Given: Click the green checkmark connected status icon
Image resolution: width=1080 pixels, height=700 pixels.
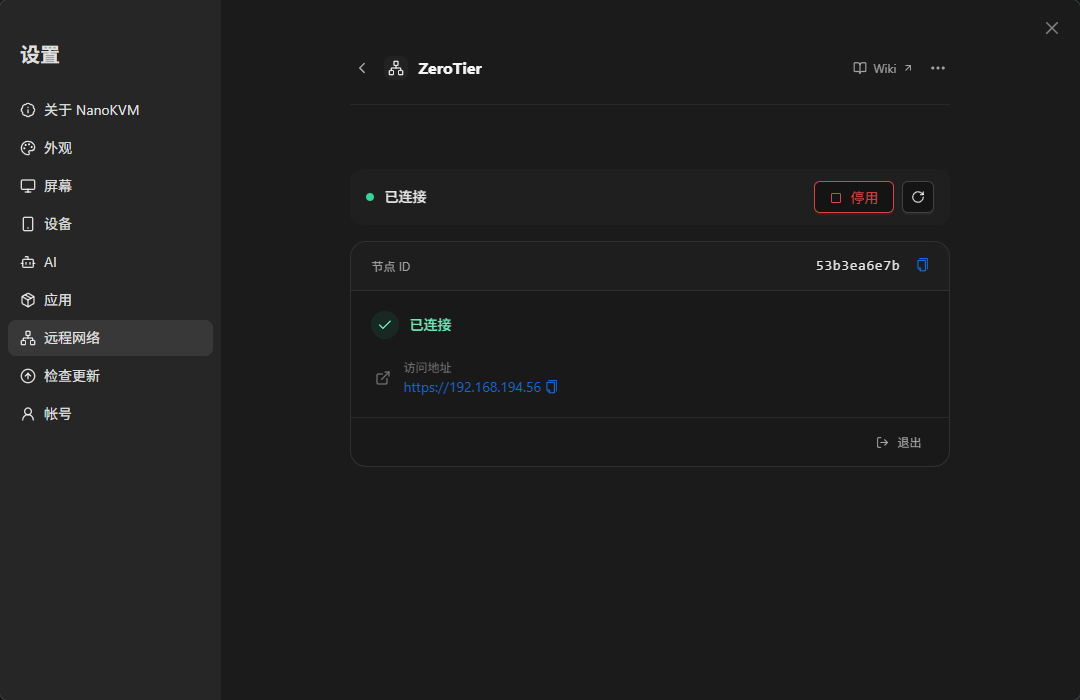Looking at the screenshot, I should click(385, 325).
